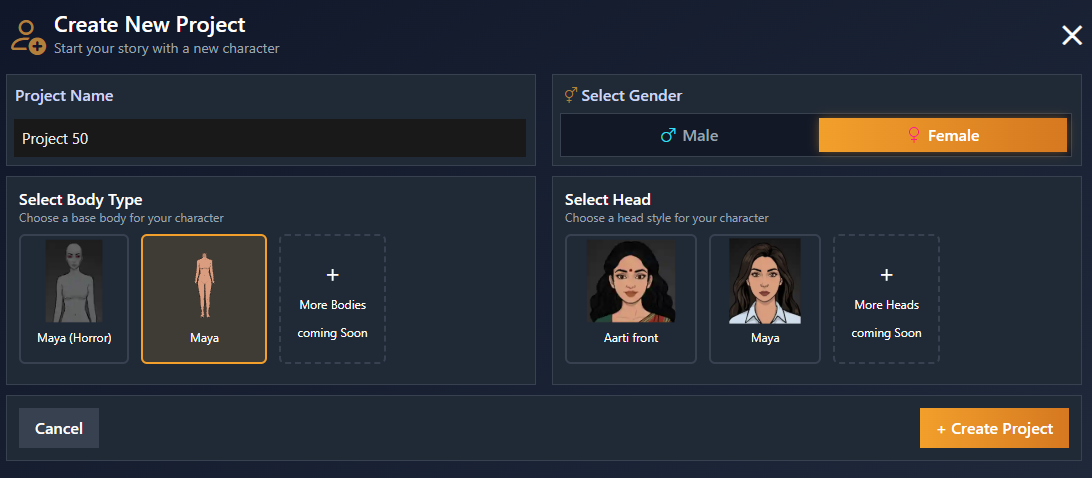This screenshot has height=478, width=1092.
Task: Click the More Bodies coming soon card
Action: [x=332, y=299]
